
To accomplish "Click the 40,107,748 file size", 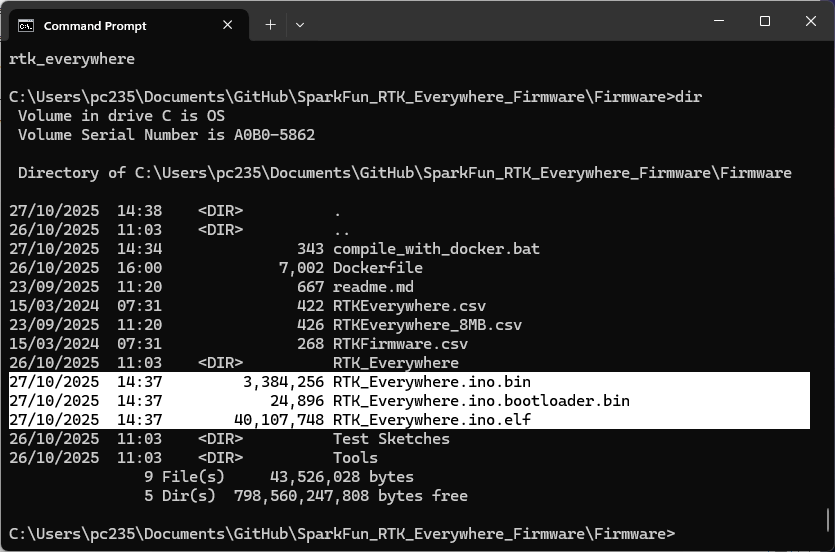I will [x=279, y=420].
